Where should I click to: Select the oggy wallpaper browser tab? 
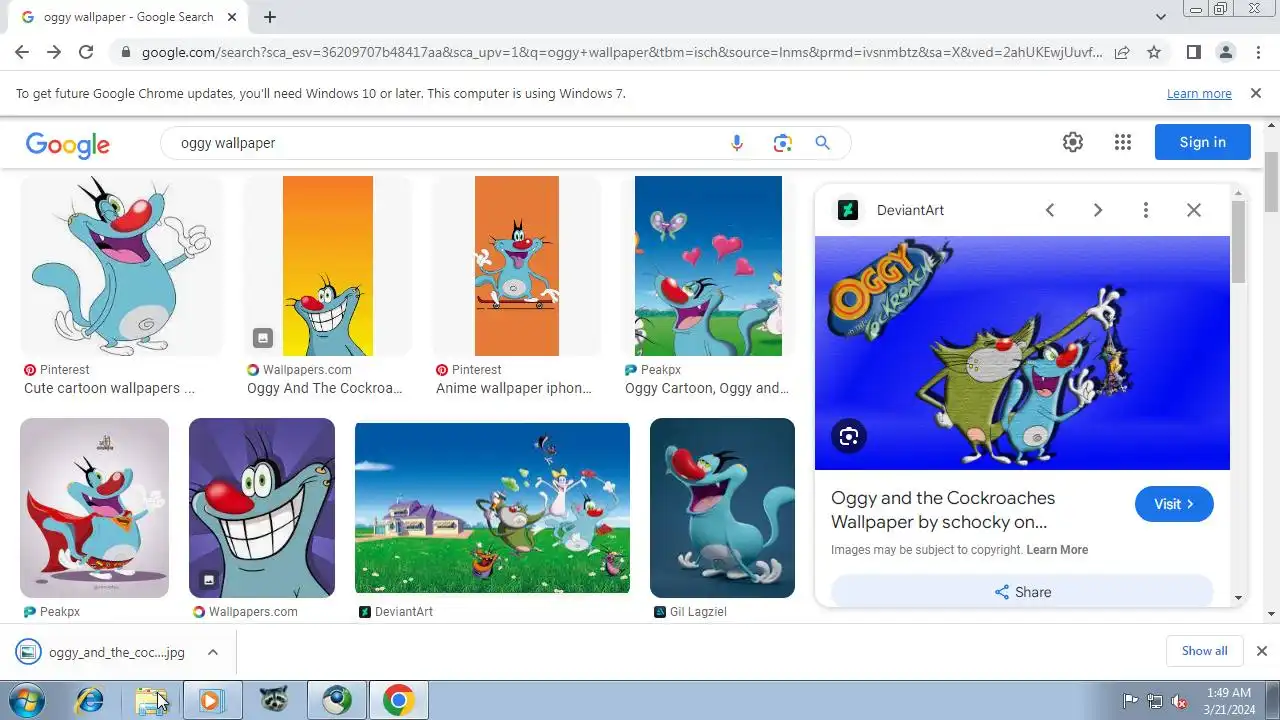tap(127, 17)
